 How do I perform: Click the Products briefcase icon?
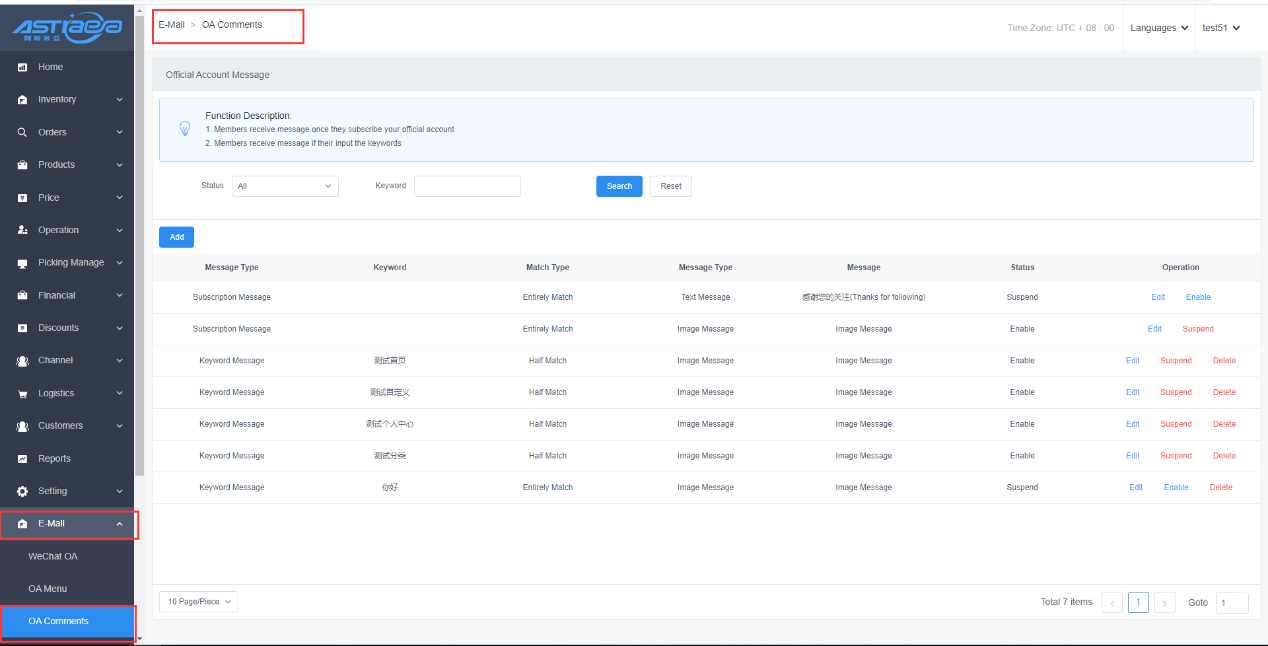(x=22, y=165)
